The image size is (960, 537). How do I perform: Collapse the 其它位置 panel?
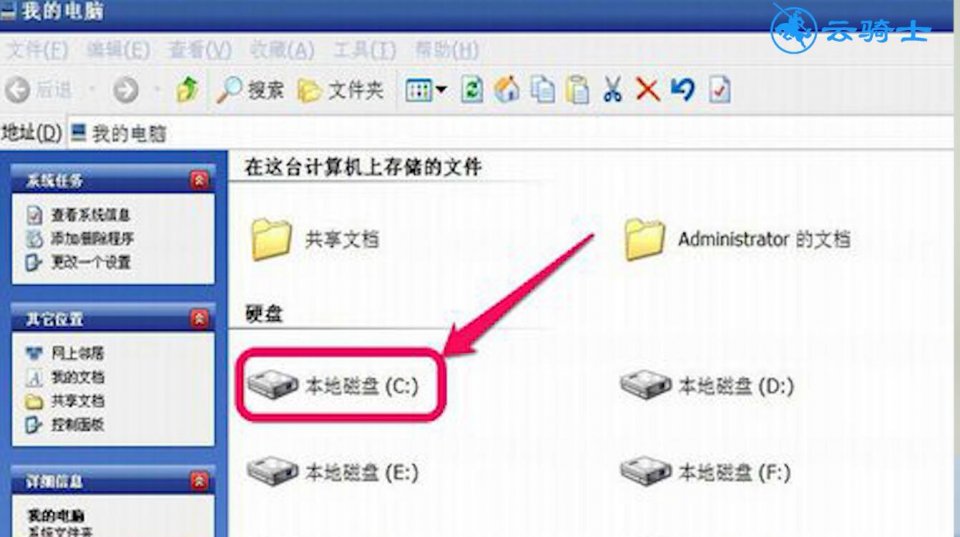[199, 318]
